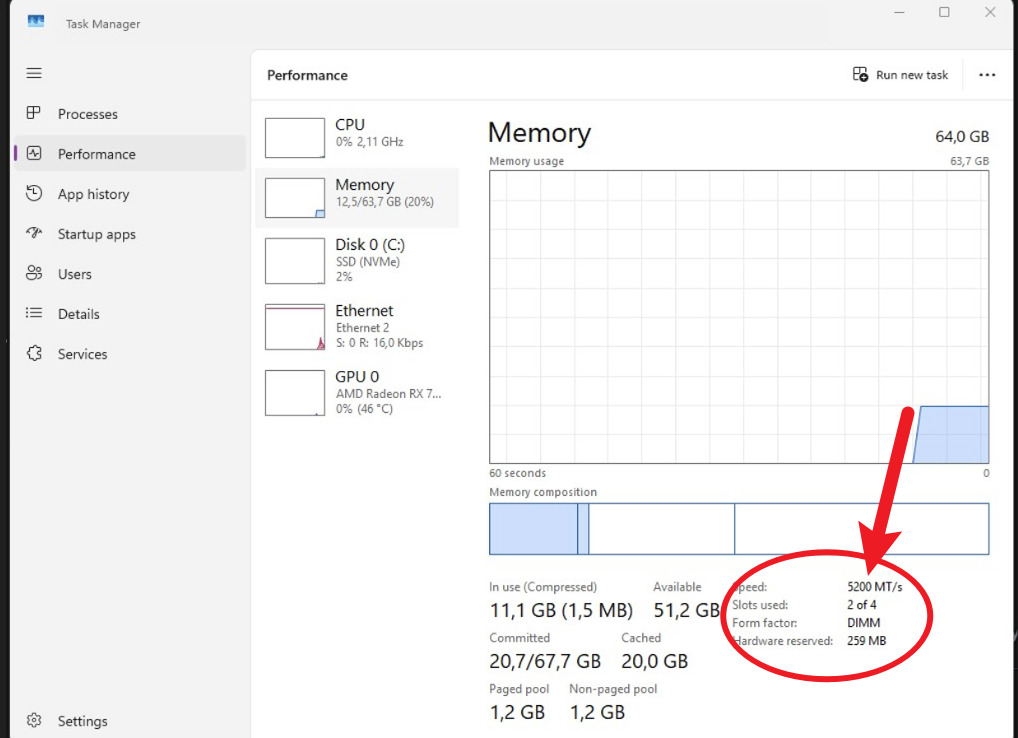Open the Services puzzle icon
The height and width of the screenshot is (738, 1018).
[x=34, y=354]
